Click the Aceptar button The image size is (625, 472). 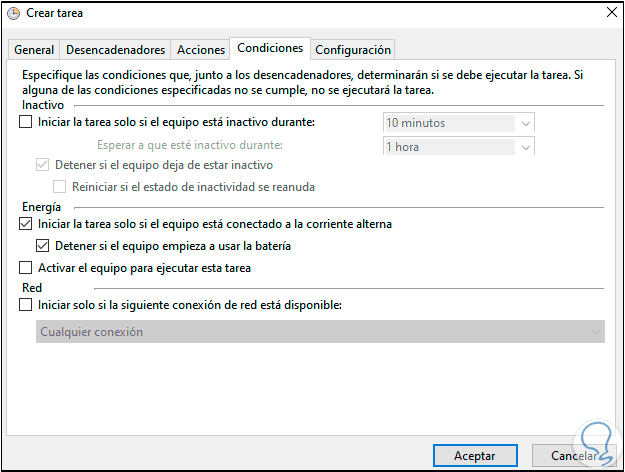[474, 455]
